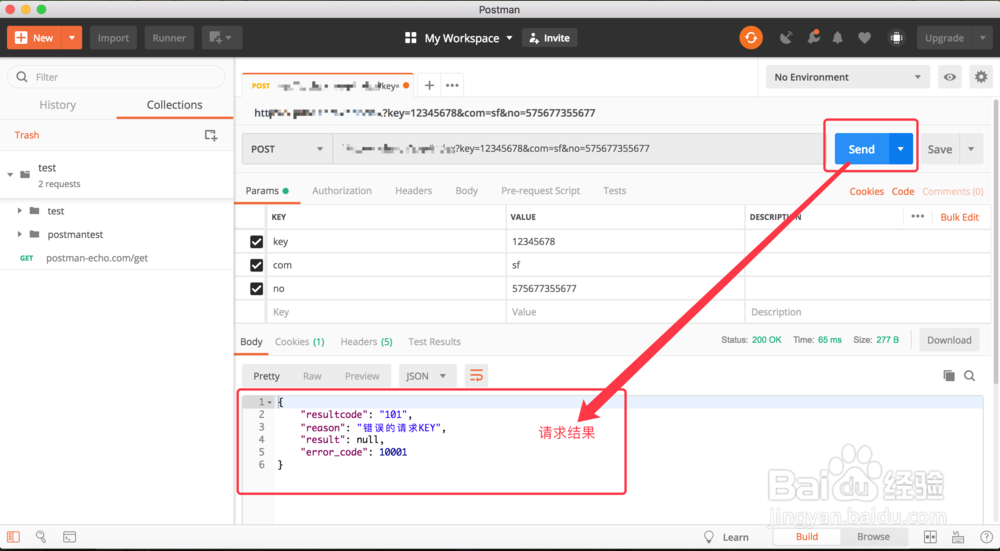Screen dimensions: 1000x551
Task: Download the response
Action: tap(949, 340)
